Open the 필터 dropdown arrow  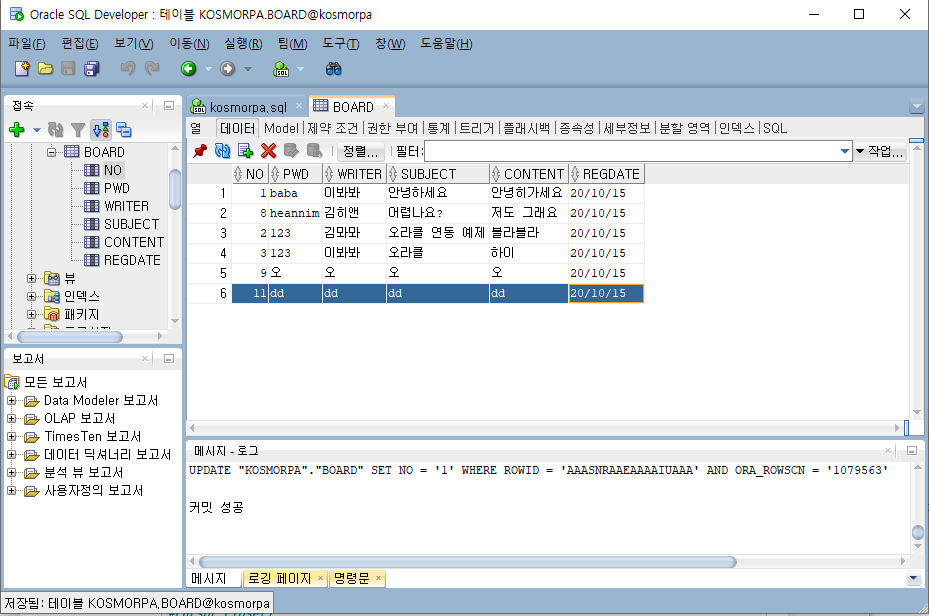tap(845, 152)
